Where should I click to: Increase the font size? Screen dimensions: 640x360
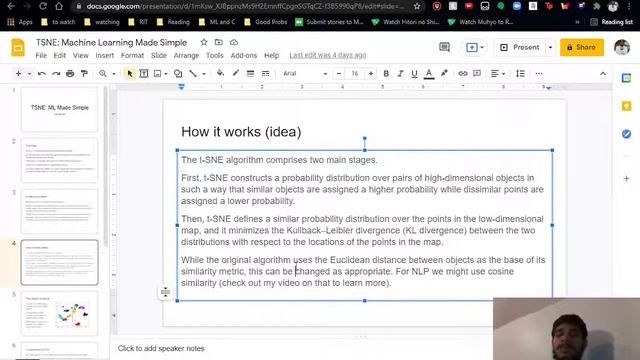tap(371, 73)
